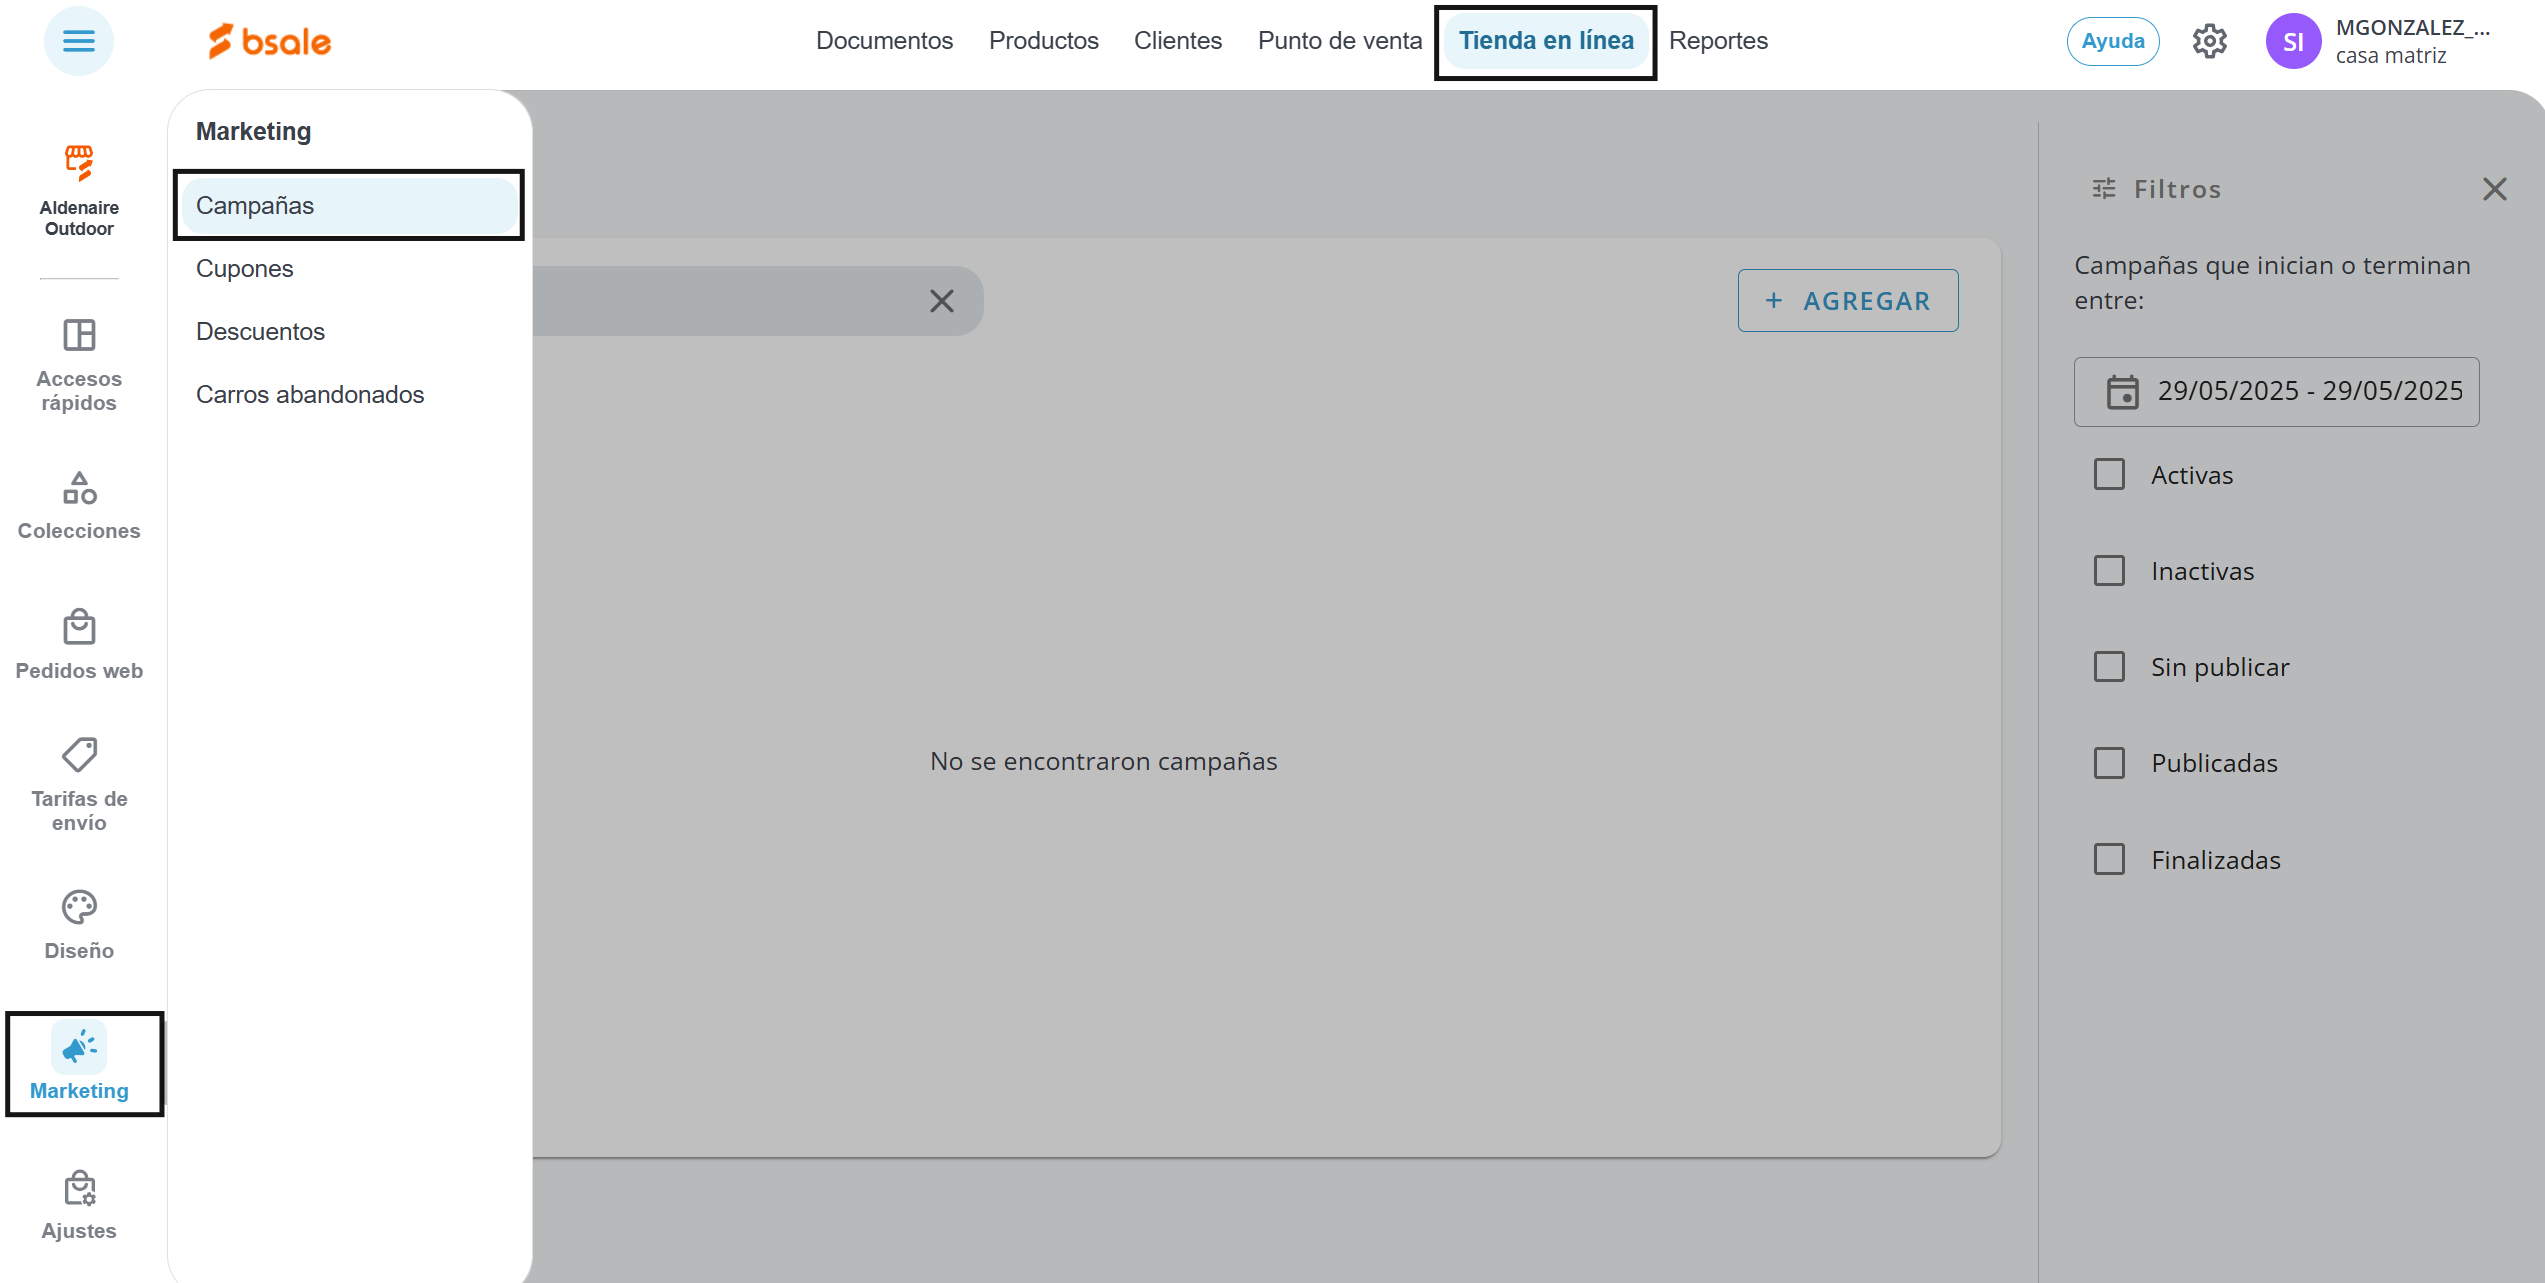The height and width of the screenshot is (1283, 2545).
Task: Open the Productos menu
Action: point(1043,41)
